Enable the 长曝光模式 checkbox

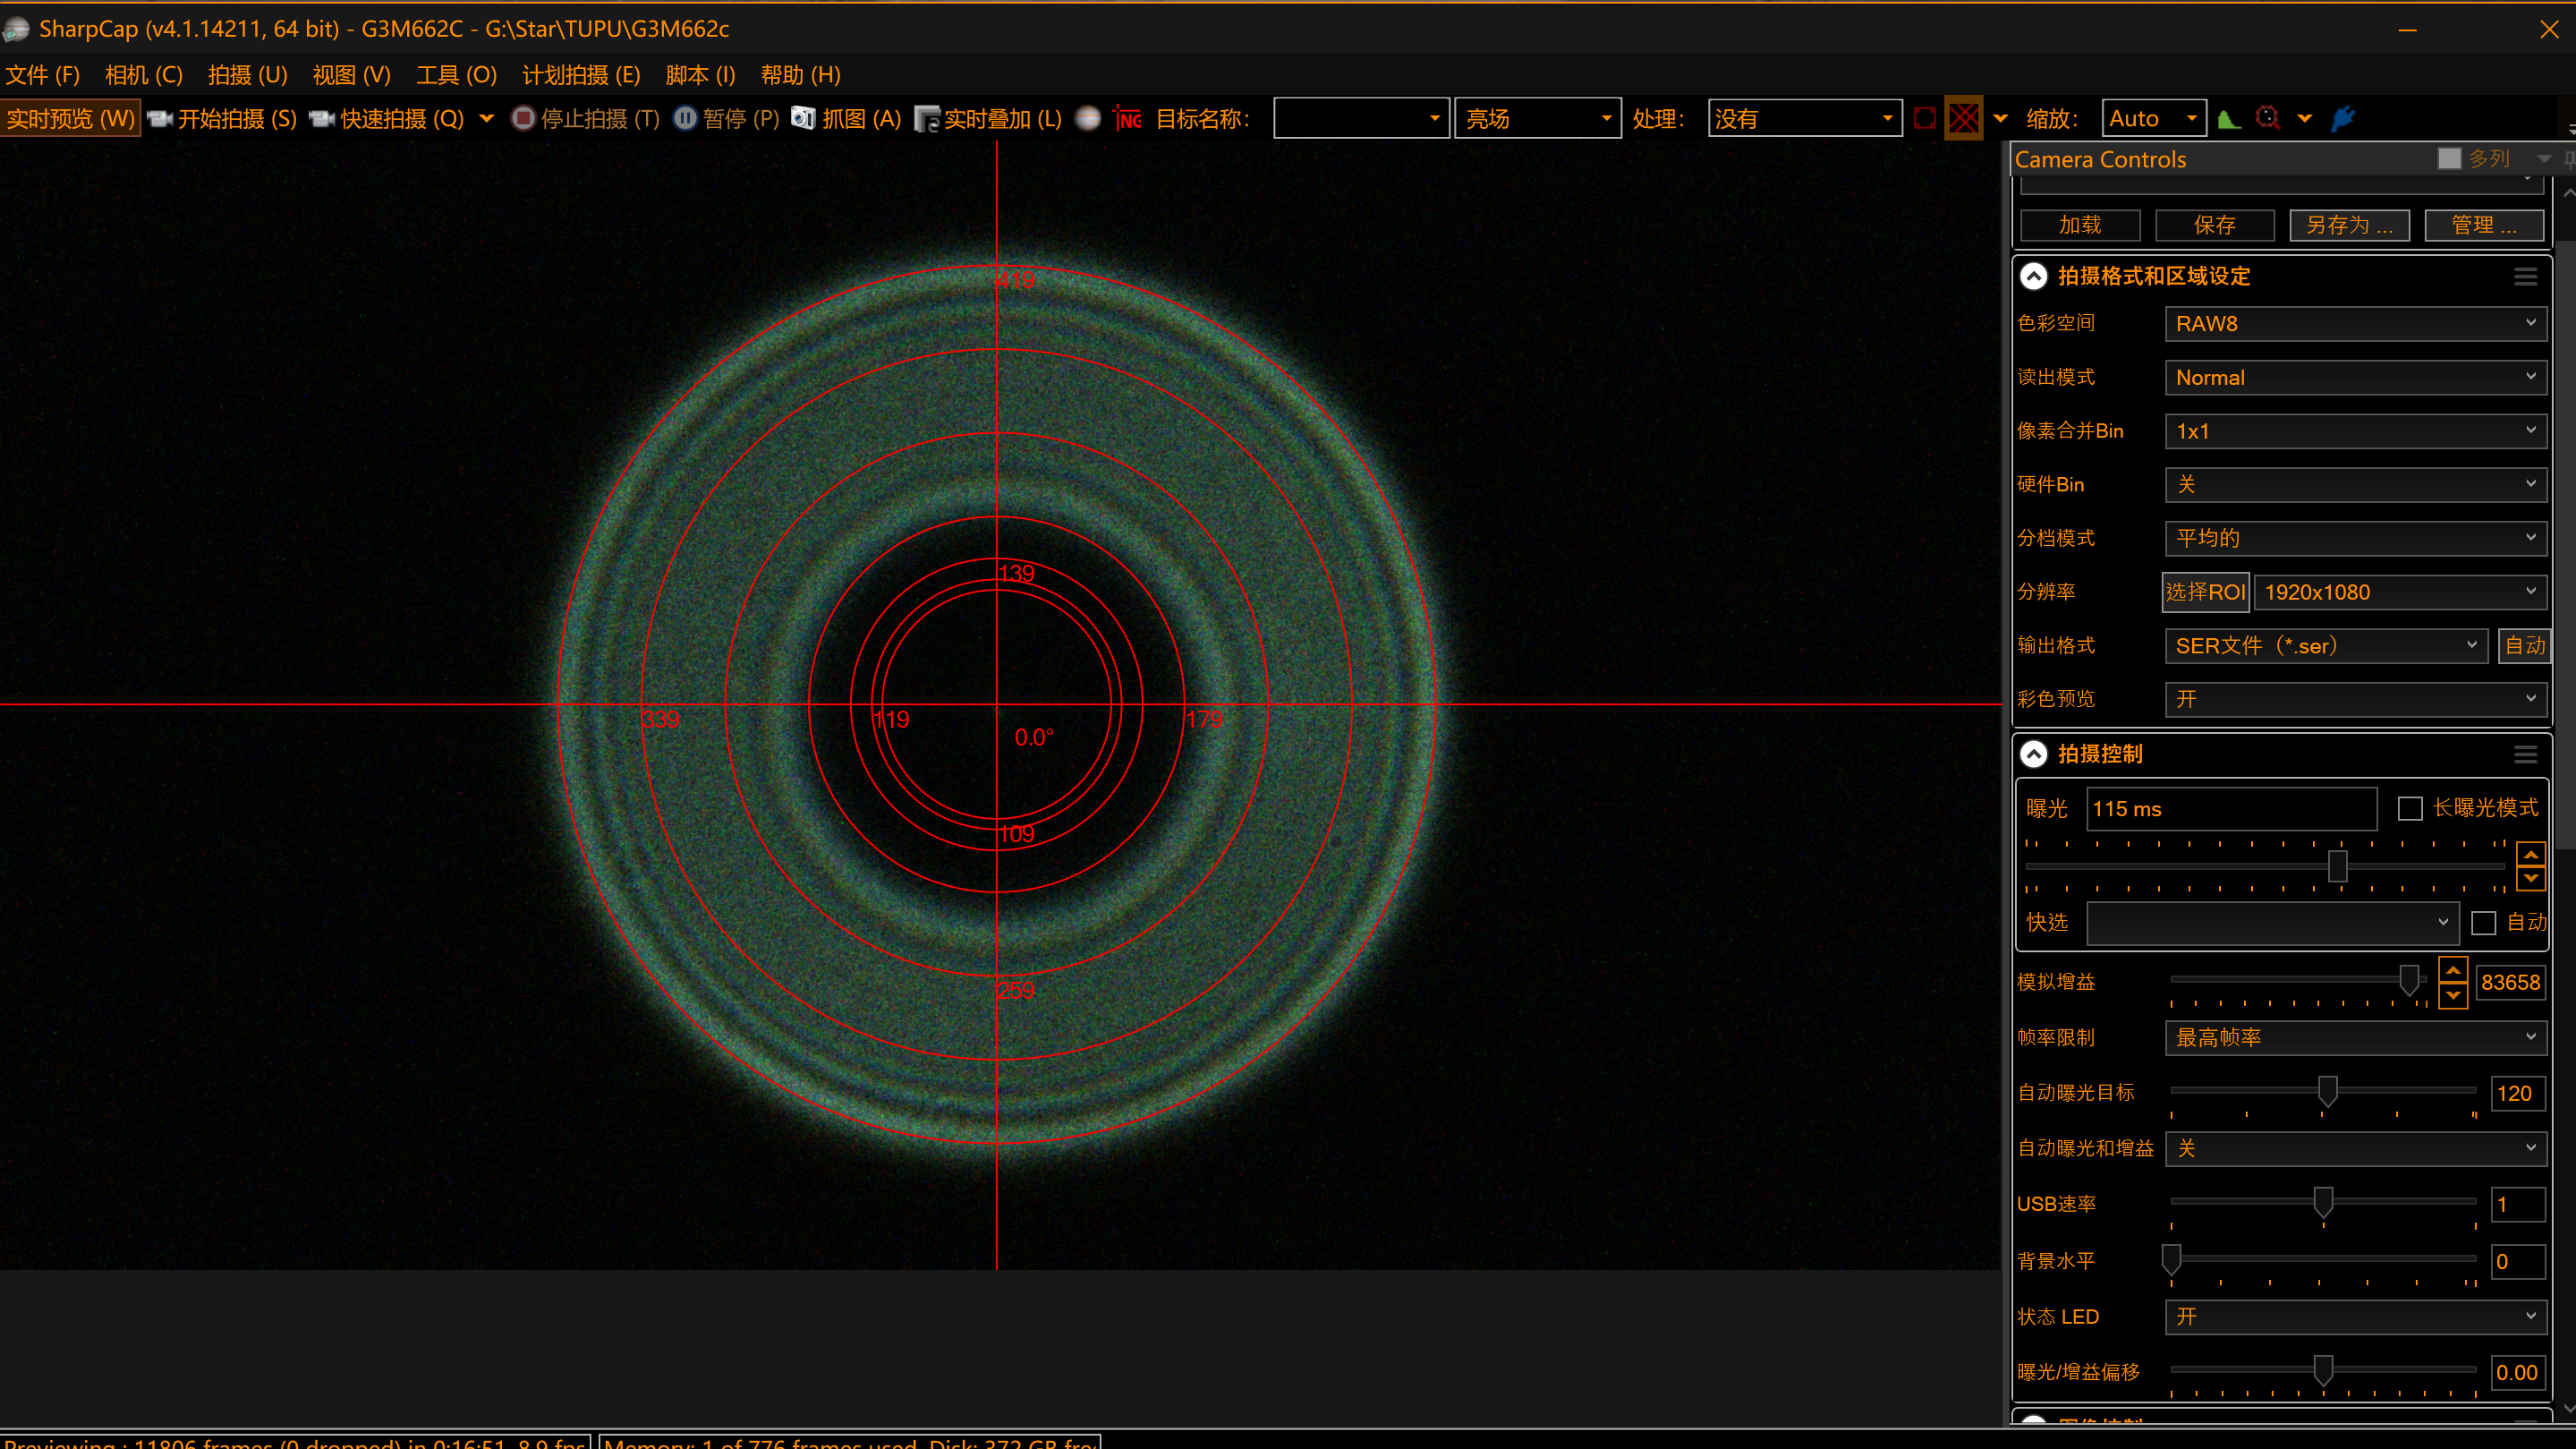tap(2410, 808)
